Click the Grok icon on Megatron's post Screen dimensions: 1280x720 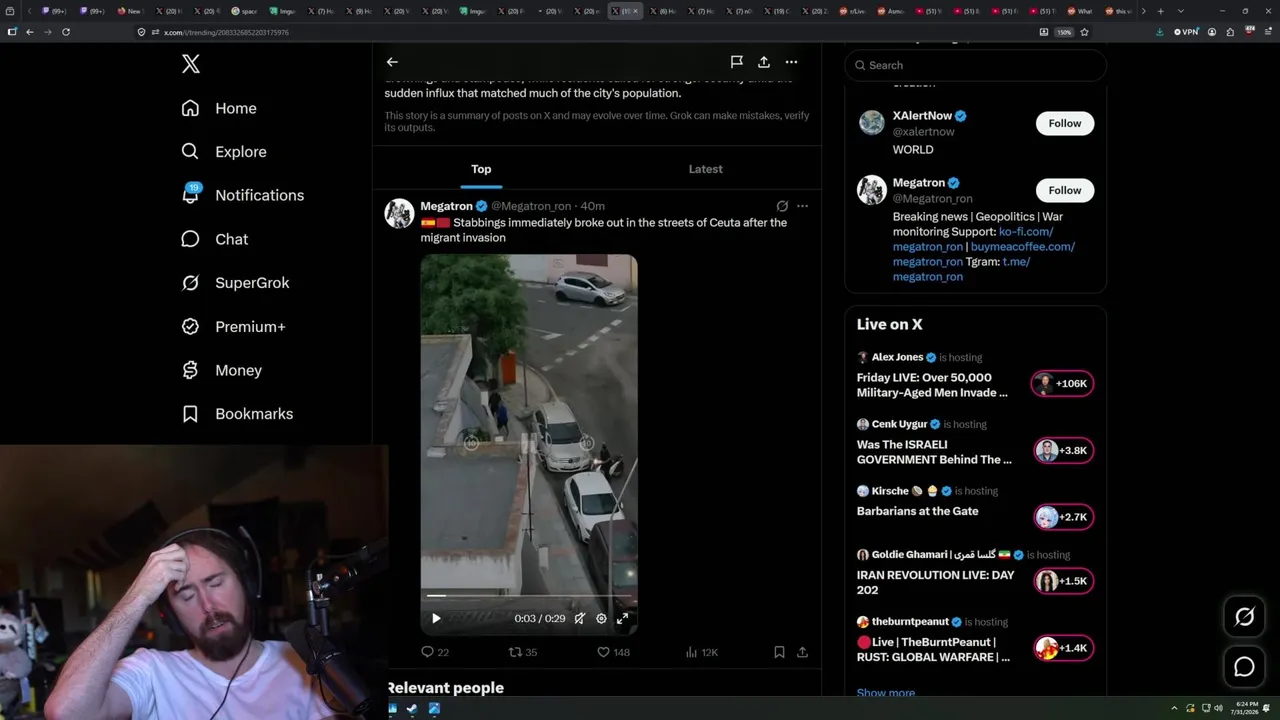click(x=782, y=206)
